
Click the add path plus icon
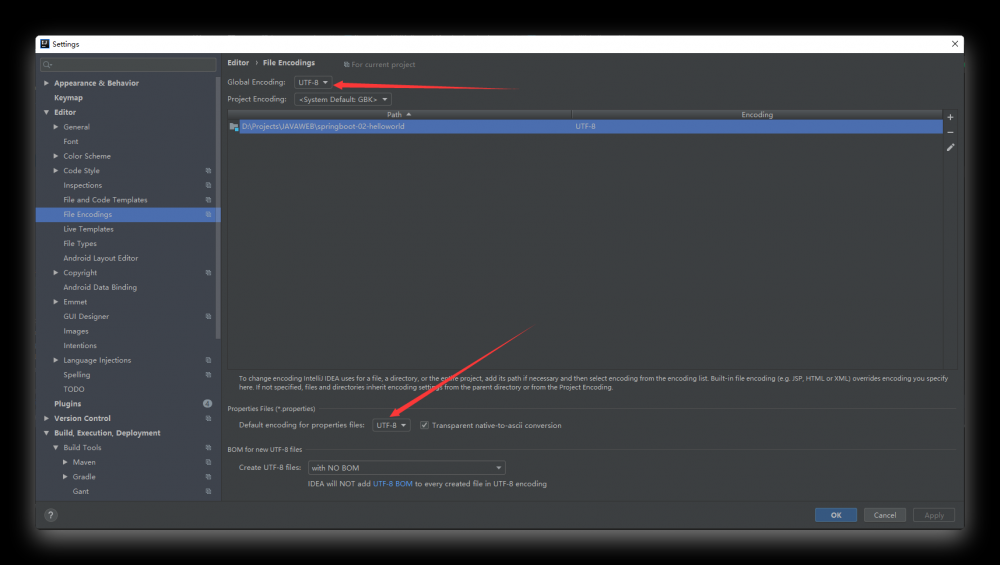(x=950, y=117)
